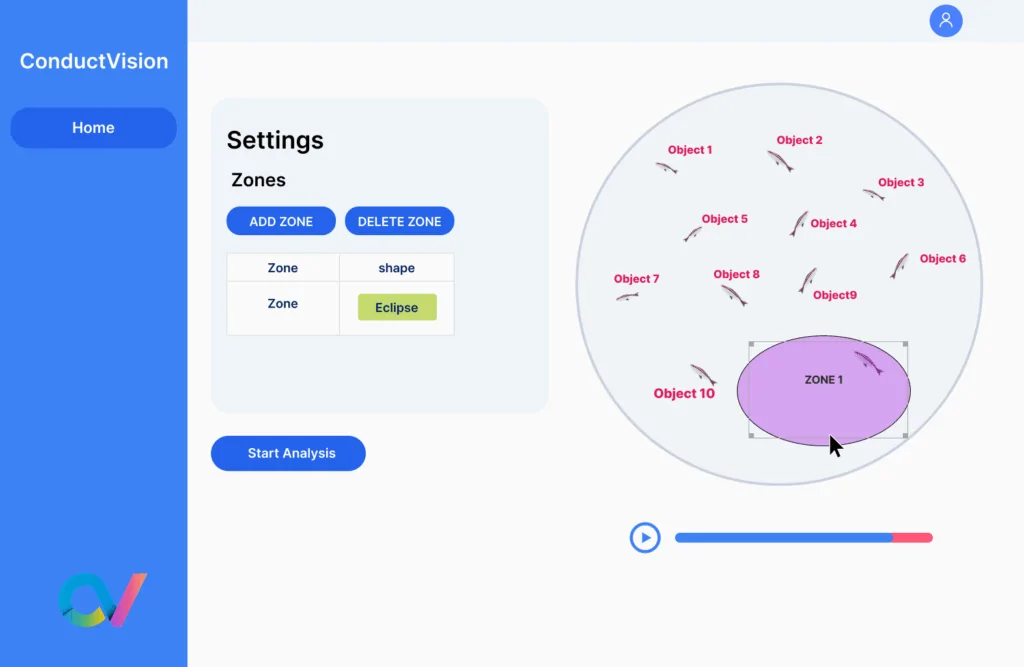Pick the fish labeled Object 4

click(x=798, y=223)
